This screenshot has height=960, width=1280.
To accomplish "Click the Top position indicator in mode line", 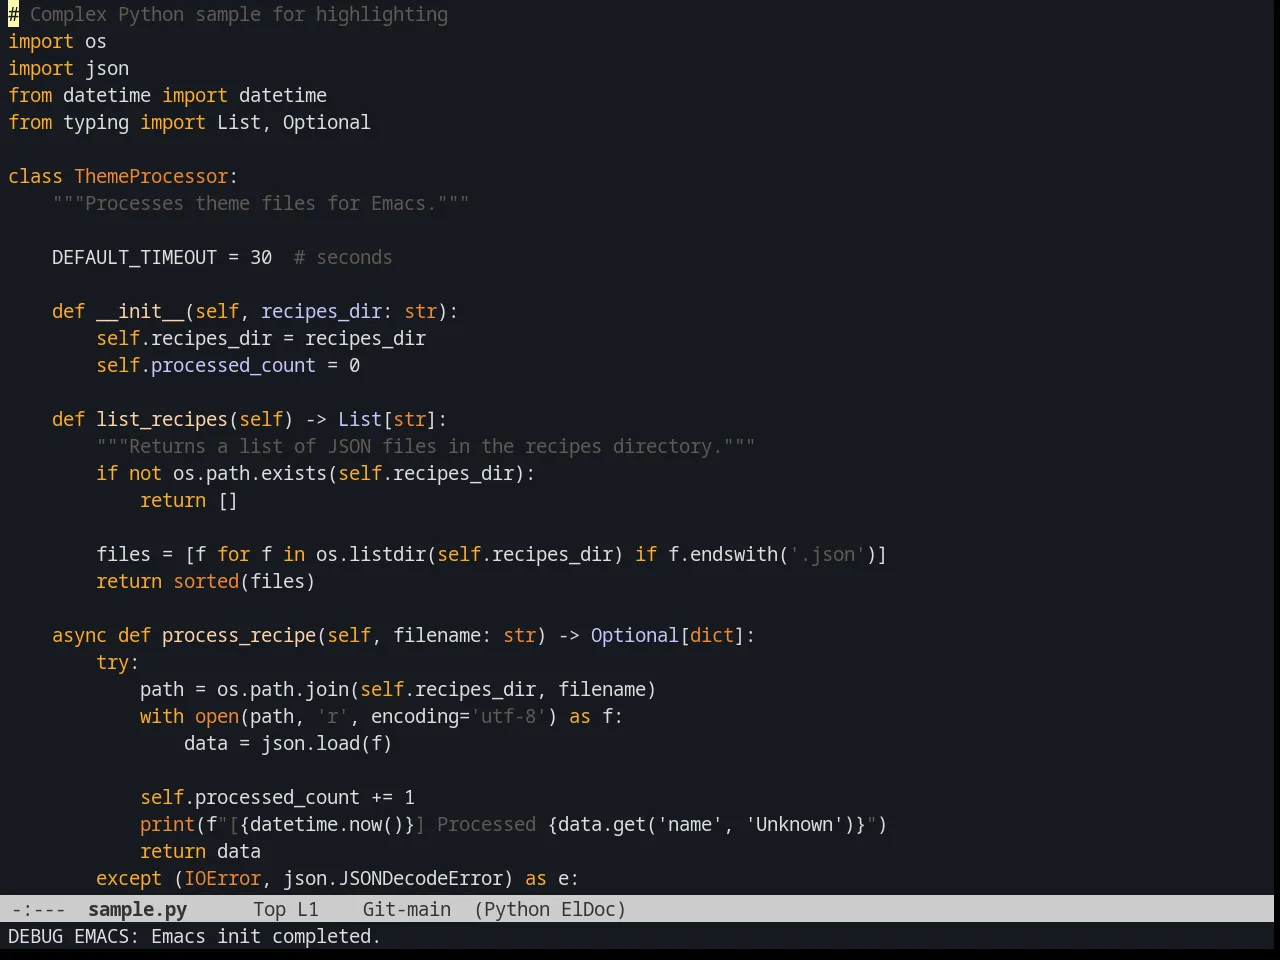I will click(x=269, y=909).
